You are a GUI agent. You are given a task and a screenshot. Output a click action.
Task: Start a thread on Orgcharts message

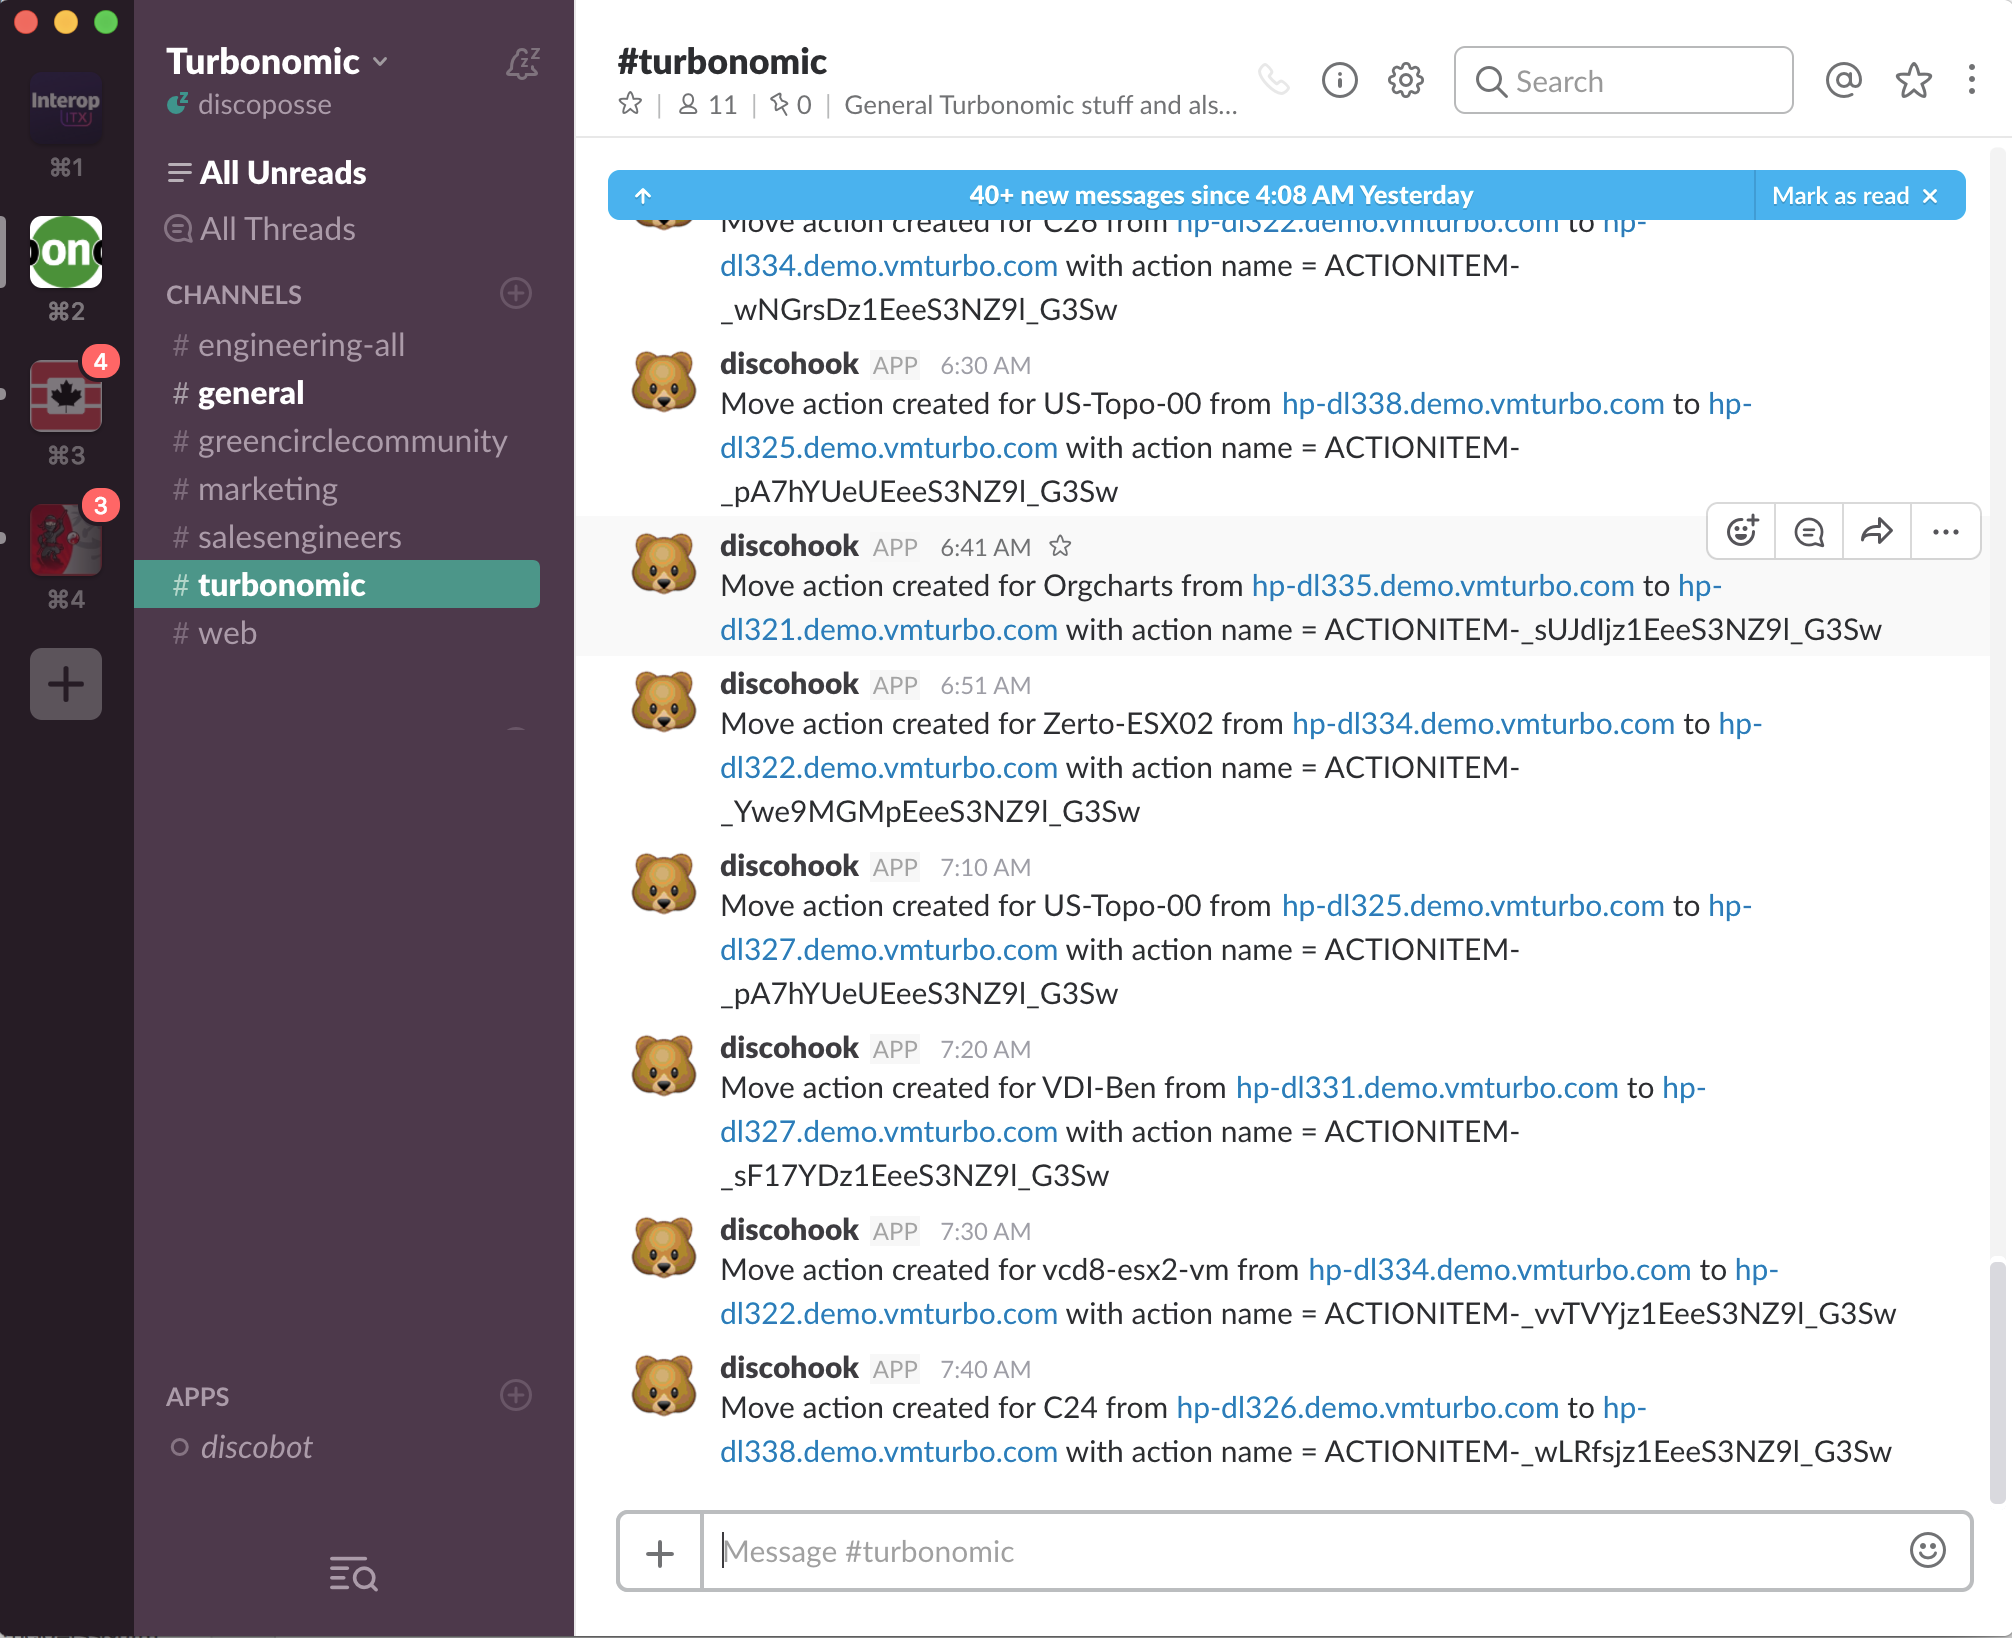[1809, 531]
